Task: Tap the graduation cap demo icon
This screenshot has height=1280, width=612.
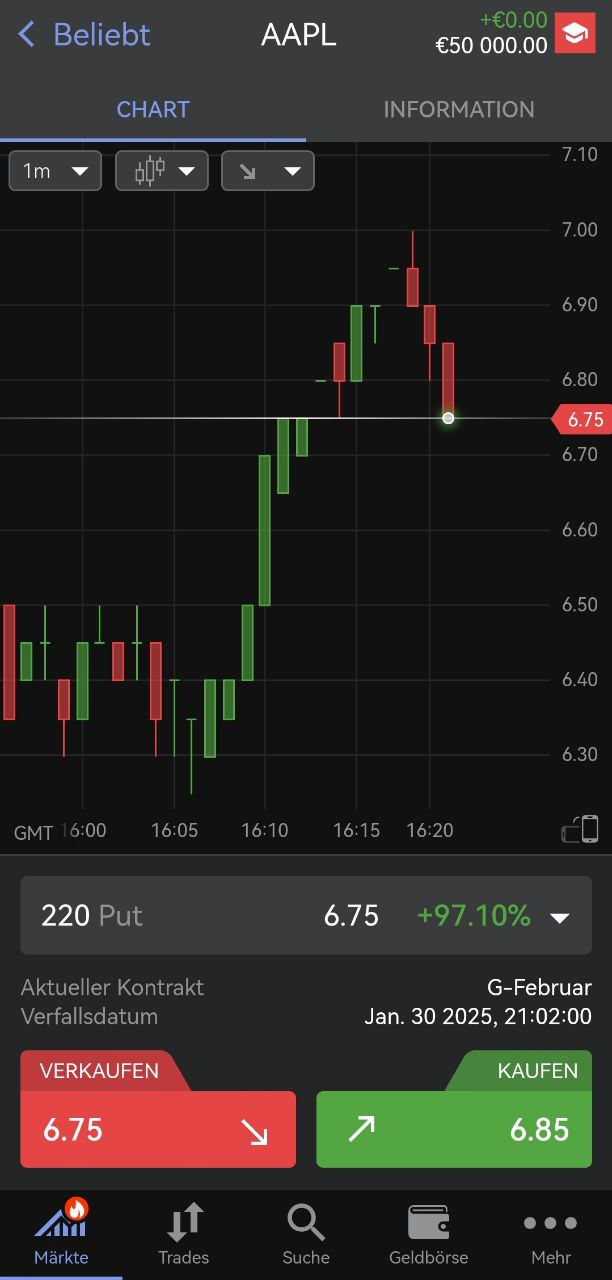Action: click(x=574, y=34)
